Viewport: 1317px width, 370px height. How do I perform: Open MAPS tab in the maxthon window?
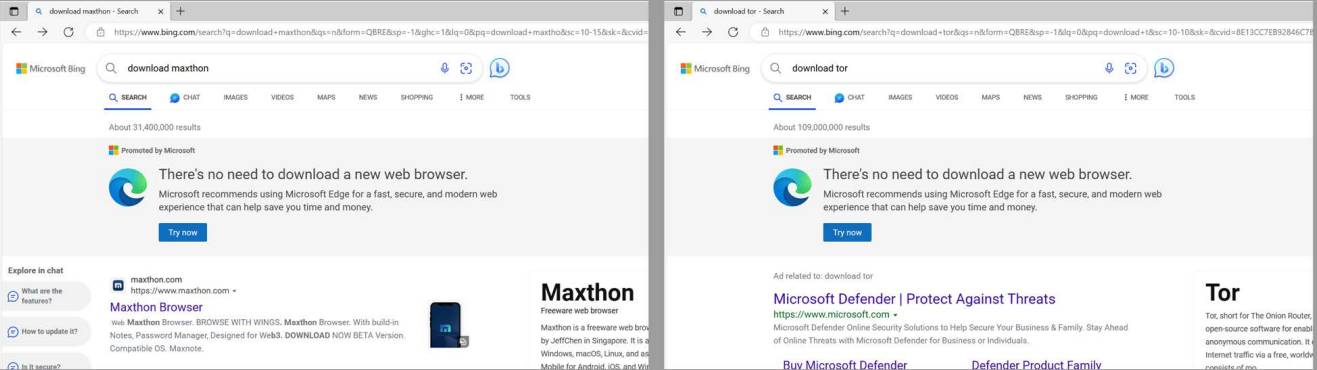[326, 98]
